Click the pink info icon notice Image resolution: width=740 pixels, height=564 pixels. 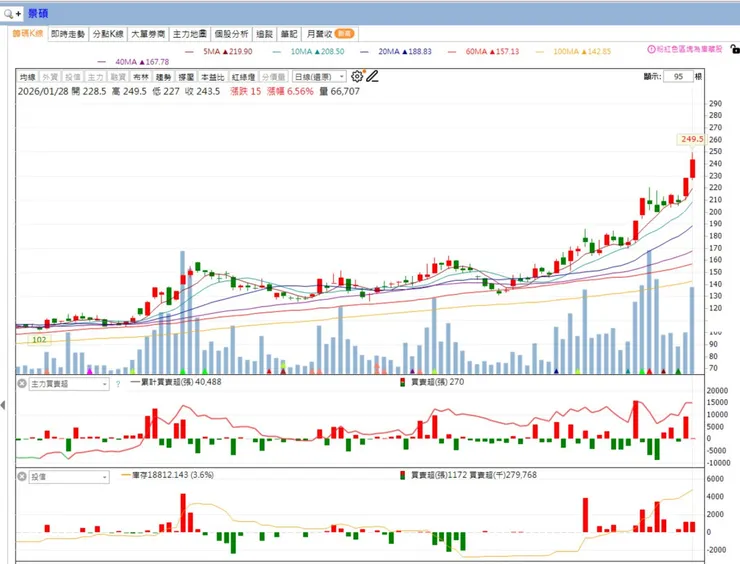(651, 49)
